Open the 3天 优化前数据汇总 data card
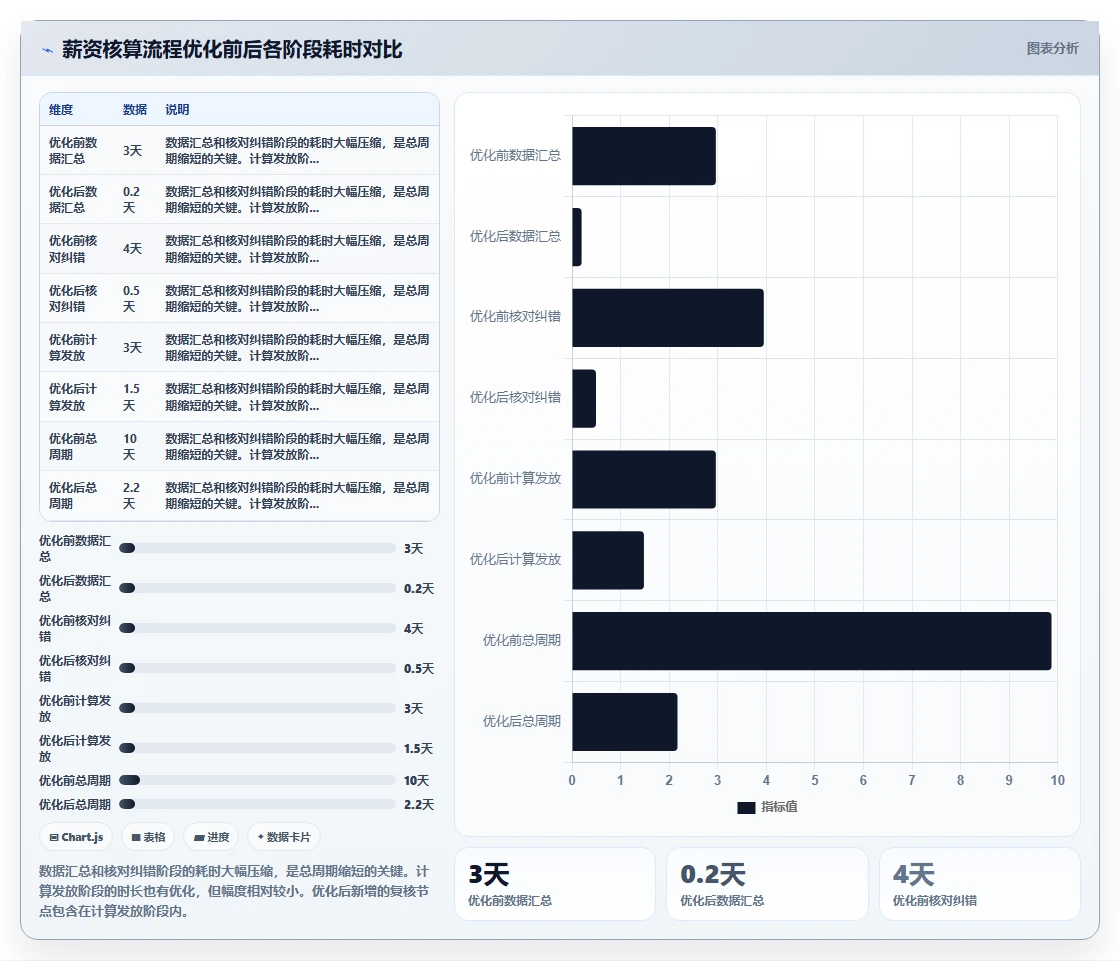This screenshot has height=961, width=1120. click(554, 884)
